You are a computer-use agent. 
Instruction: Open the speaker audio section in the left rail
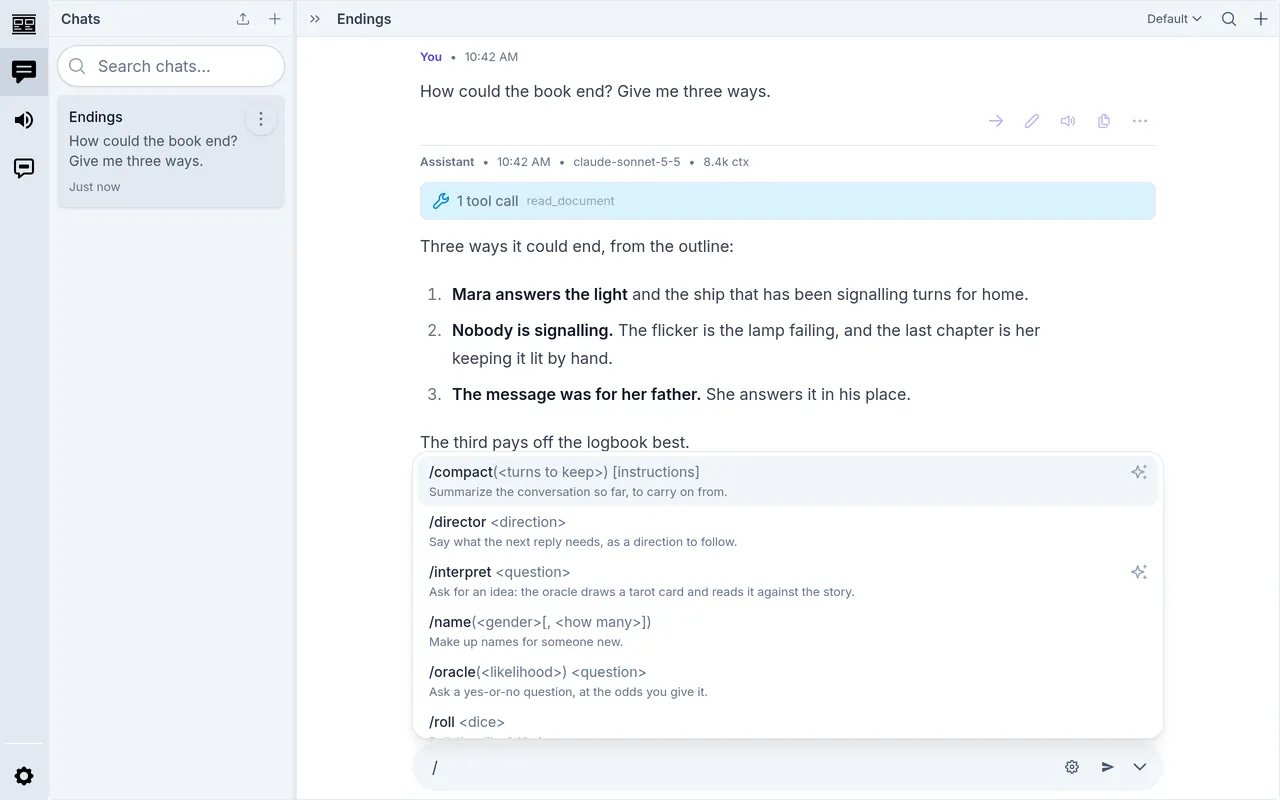(x=24, y=120)
